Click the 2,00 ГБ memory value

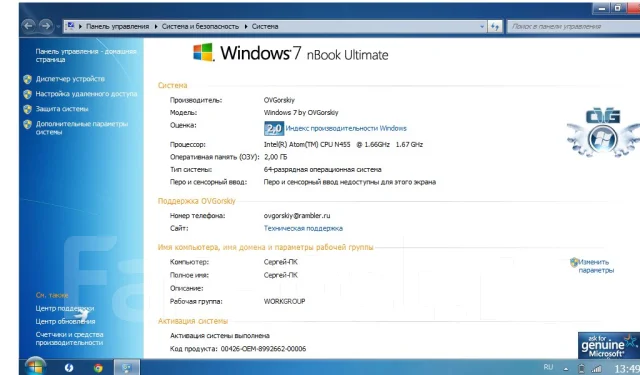[x=276, y=157]
